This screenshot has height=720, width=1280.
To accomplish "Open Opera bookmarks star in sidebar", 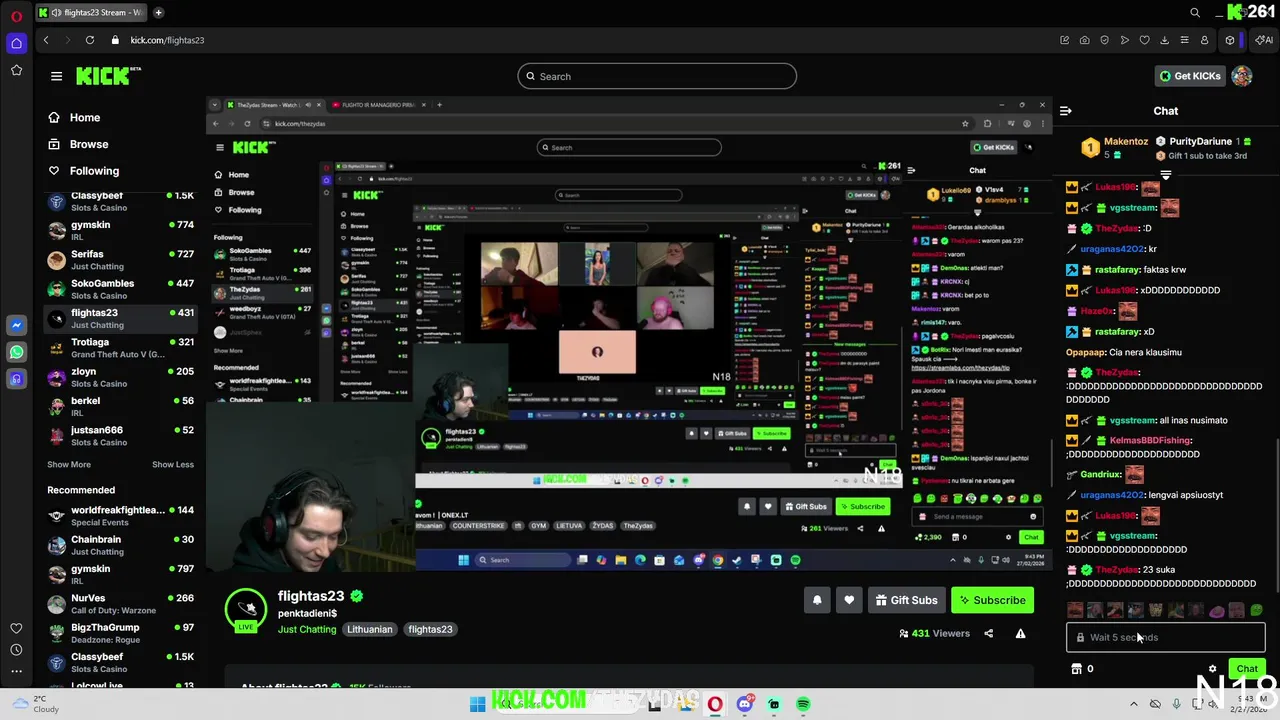I will click(x=16, y=70).
